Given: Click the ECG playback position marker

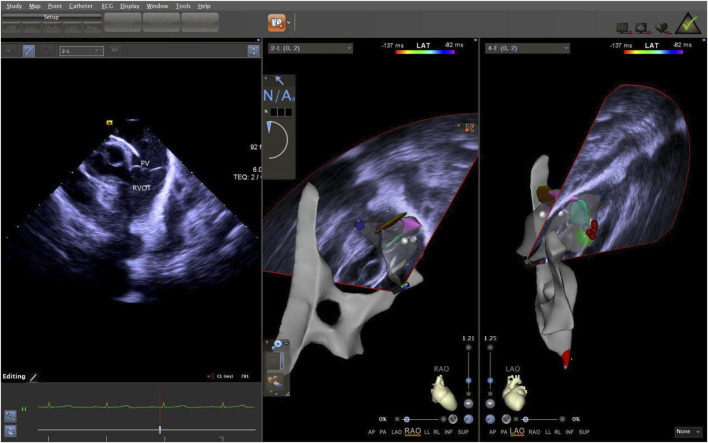Looking at the screenshot, I should click(x=160, y=429).
